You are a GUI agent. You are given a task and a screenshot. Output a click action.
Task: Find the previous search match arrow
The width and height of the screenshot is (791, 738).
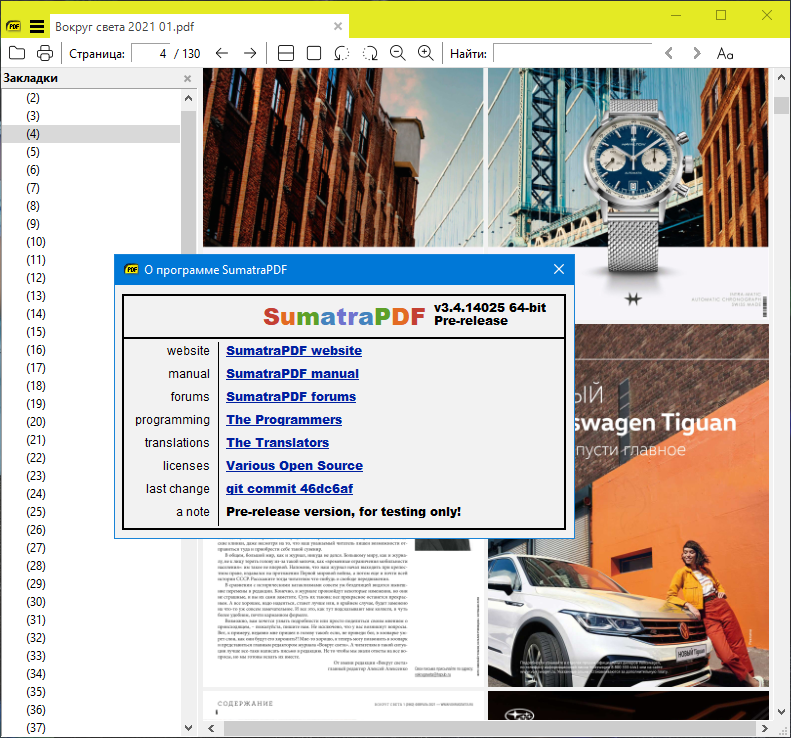[669, 53]
